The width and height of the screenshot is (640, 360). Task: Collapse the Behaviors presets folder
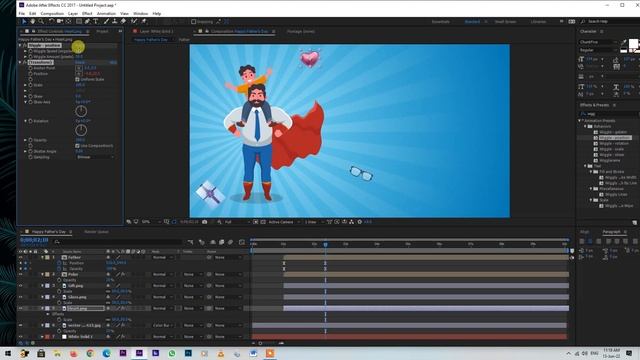[x=585, y=127]
